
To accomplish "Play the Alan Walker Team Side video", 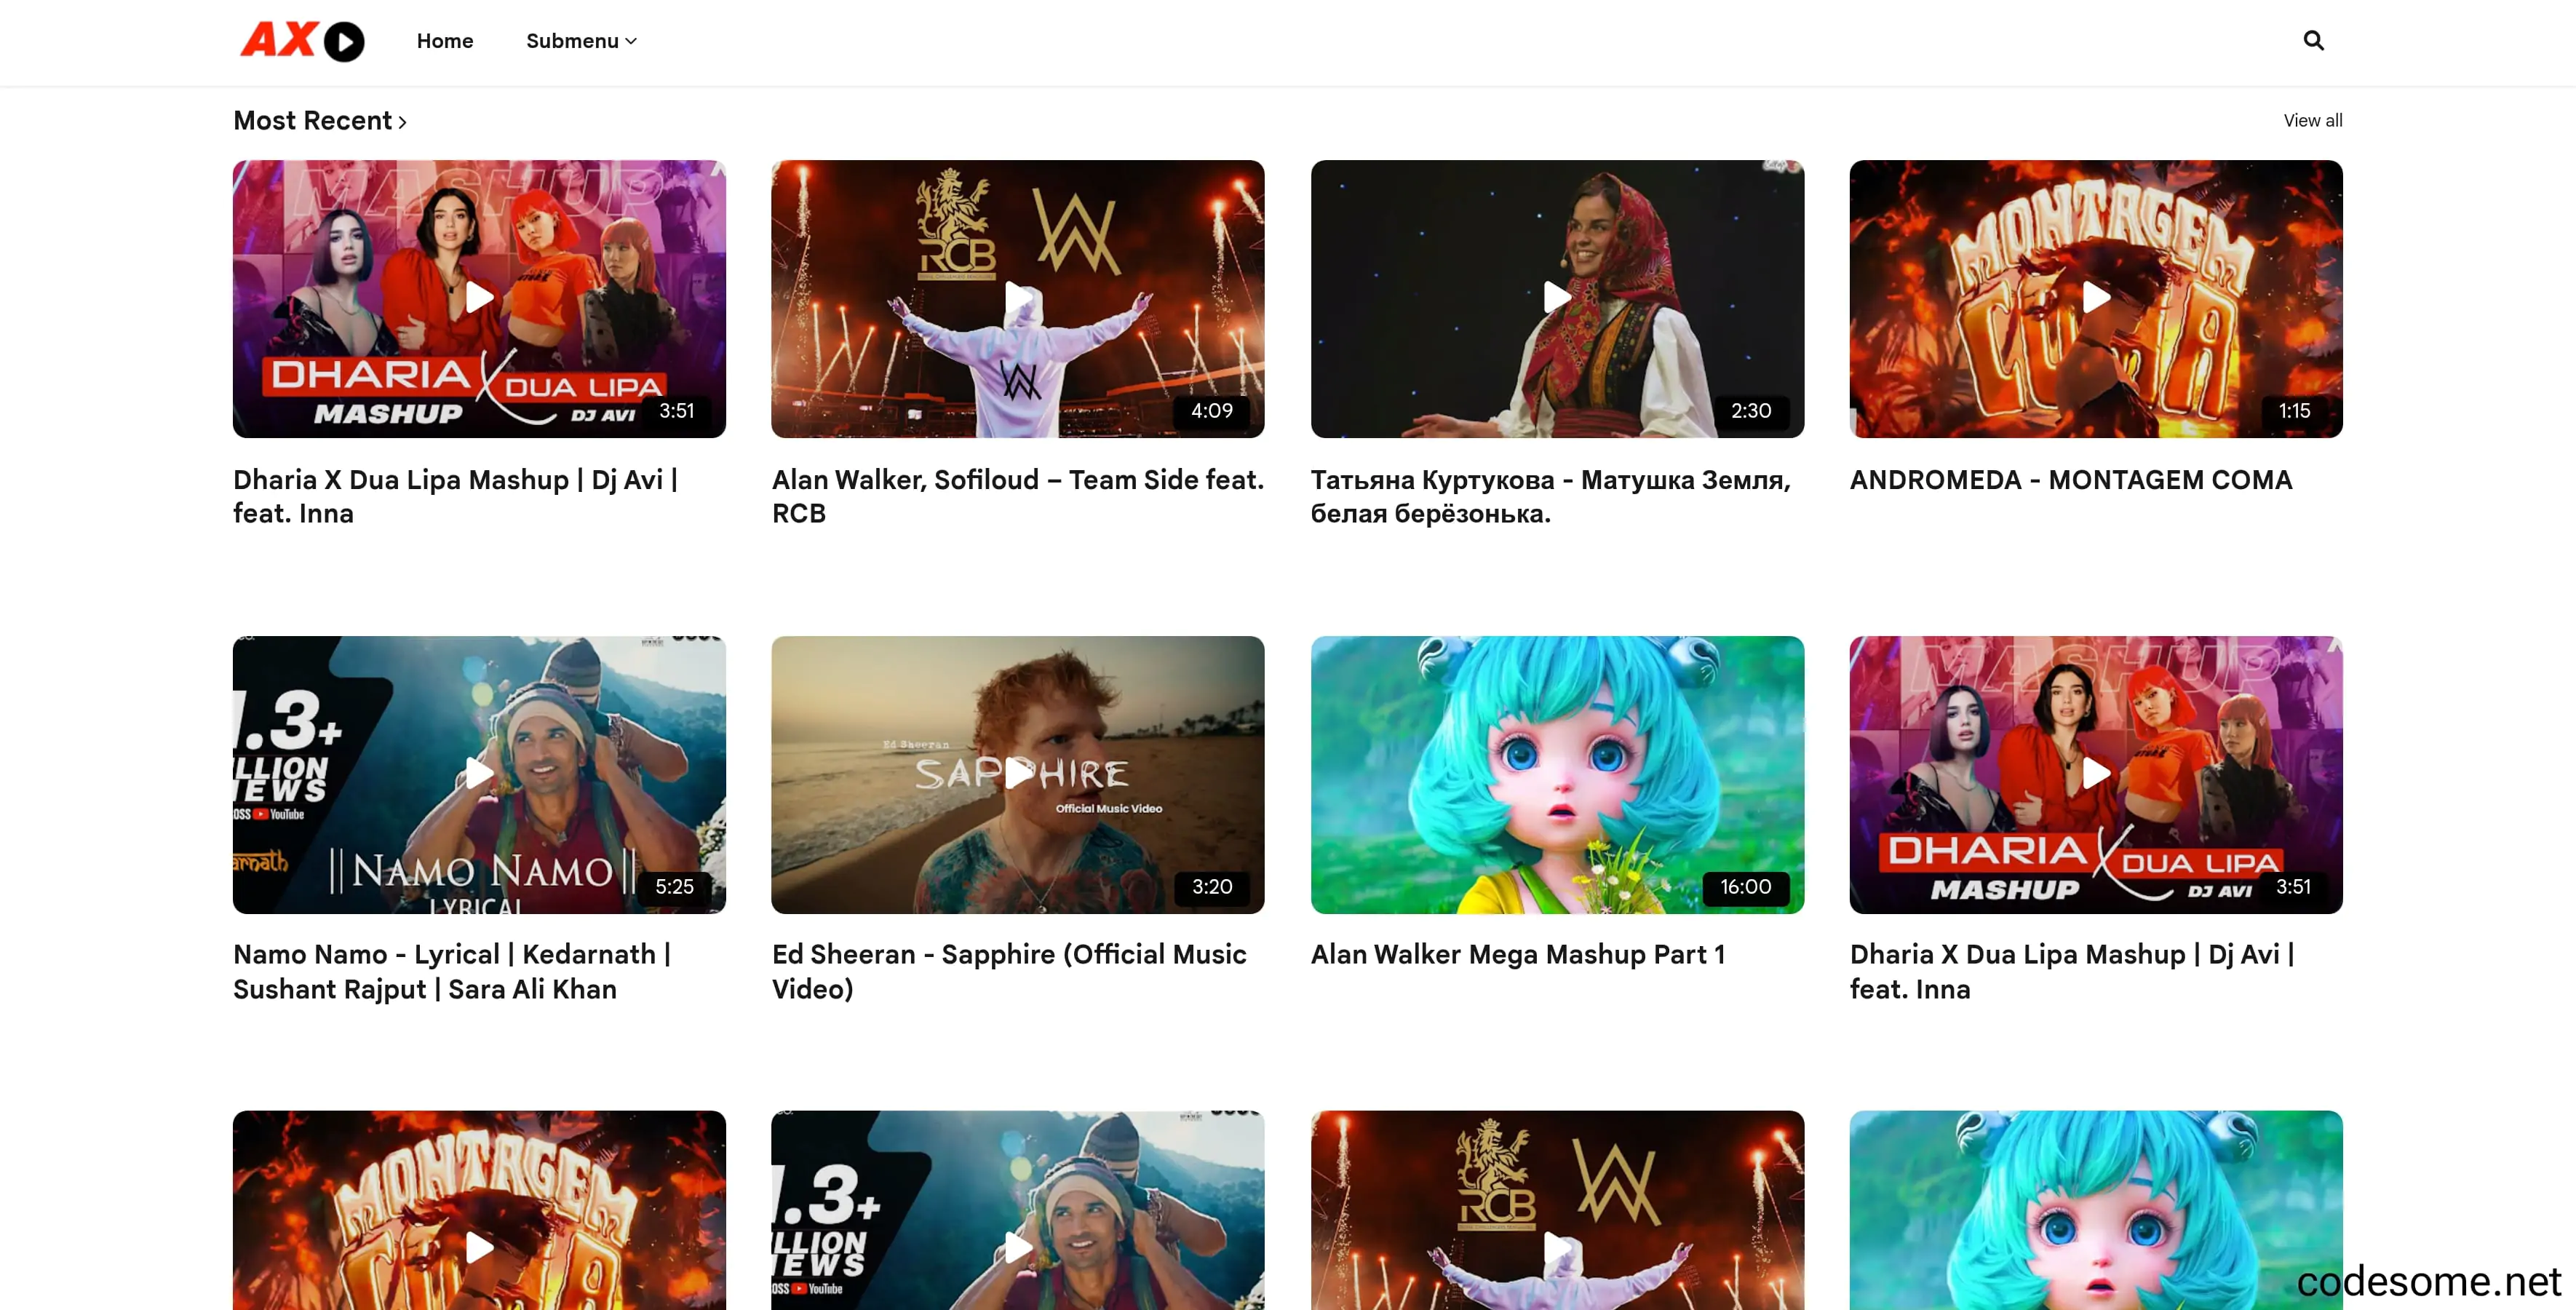I will coord(1017,297).
